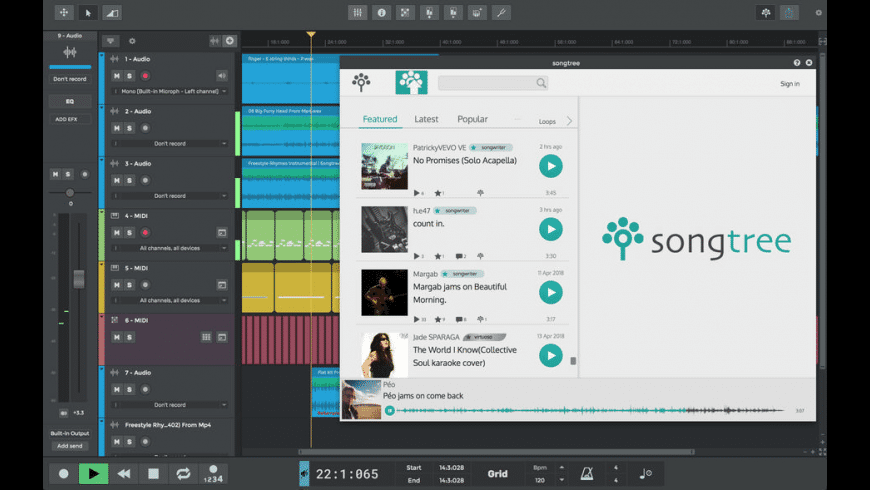Add a new track with plus button
Screen dimensions: 870x490
(x=230, y=41)
